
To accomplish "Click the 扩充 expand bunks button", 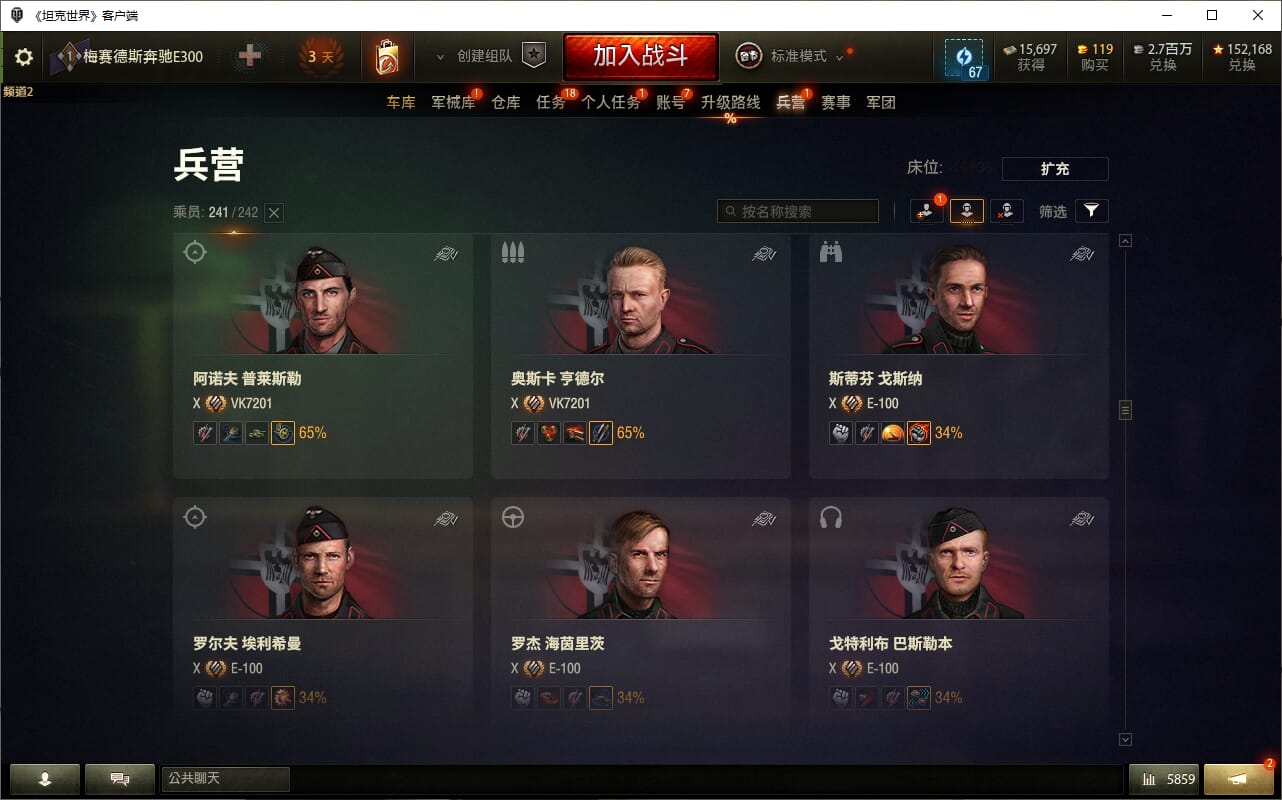I will [1055, 169].
